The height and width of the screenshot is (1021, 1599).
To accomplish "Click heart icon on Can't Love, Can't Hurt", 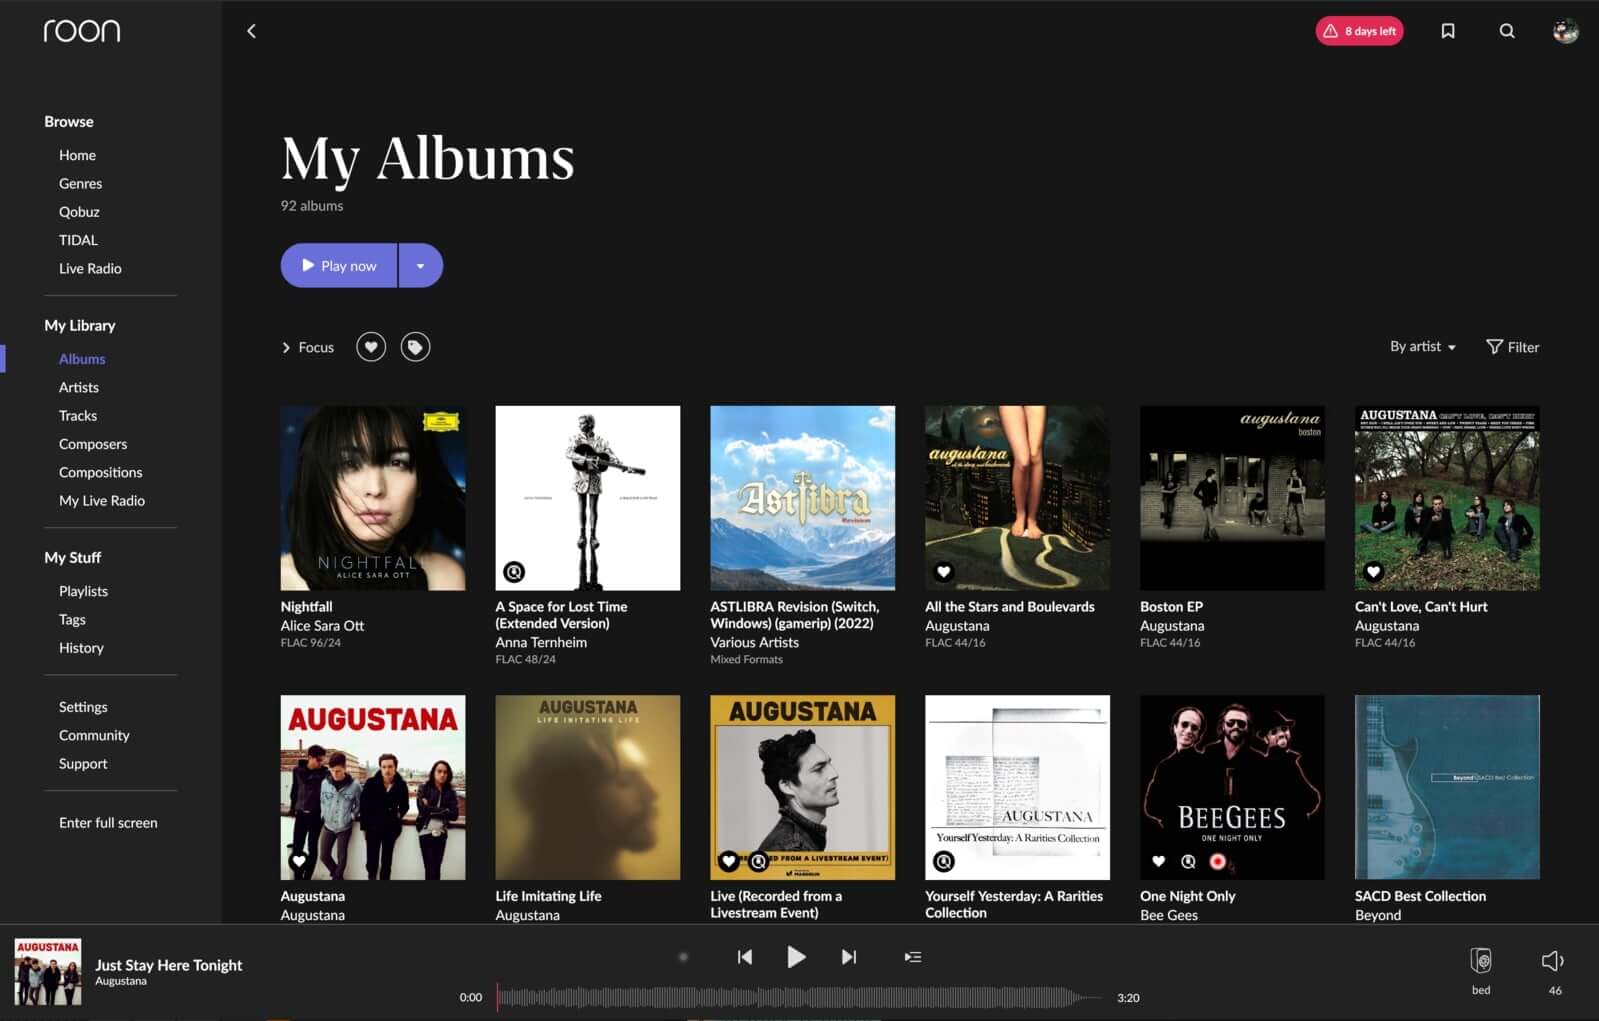I will point(1373,572).
